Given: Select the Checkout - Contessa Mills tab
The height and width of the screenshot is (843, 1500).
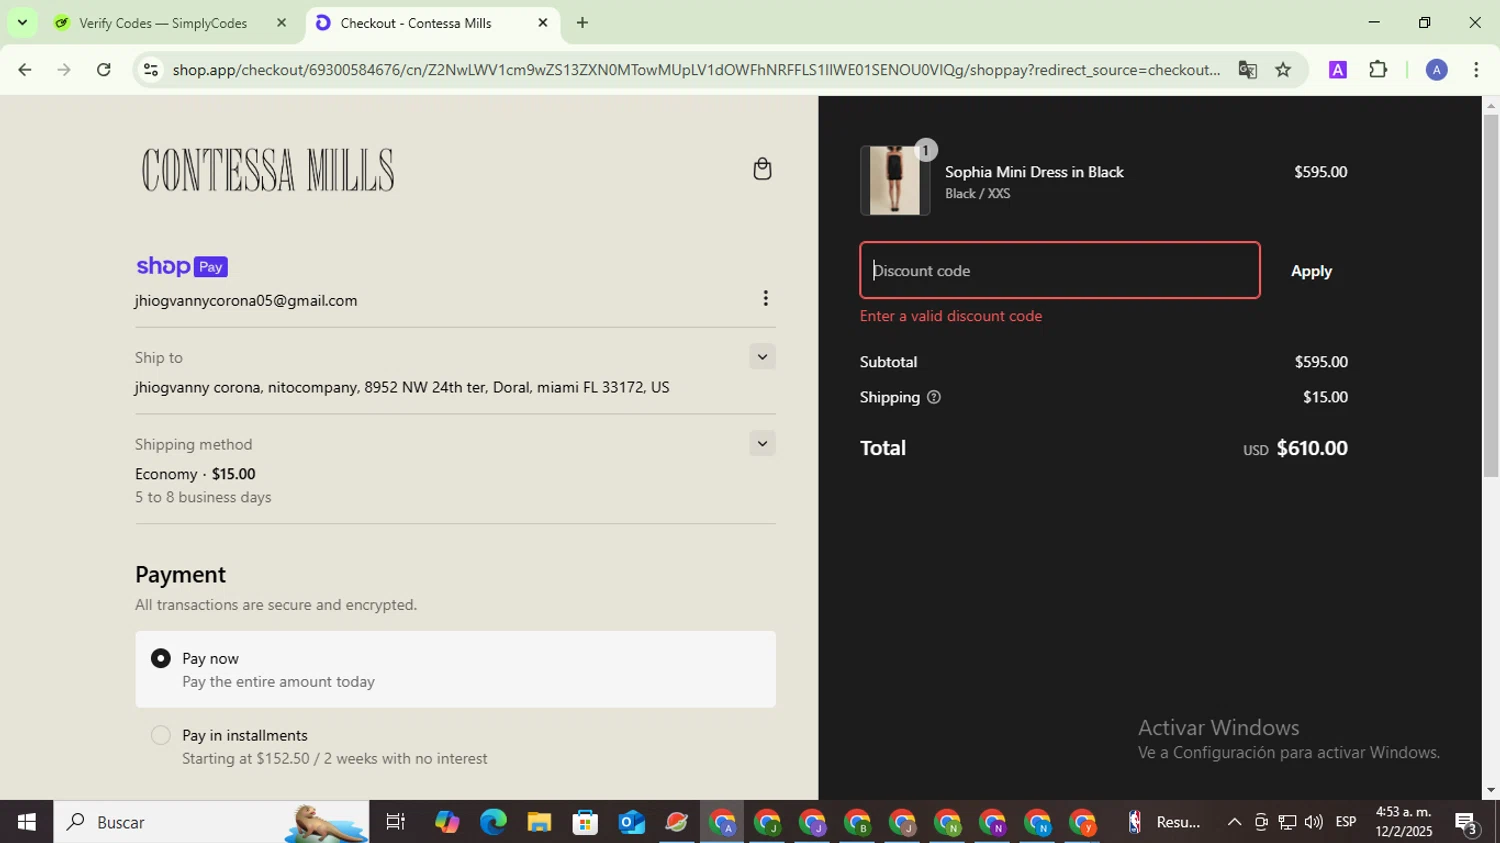Looking at the screenshot, I should 416,23.
